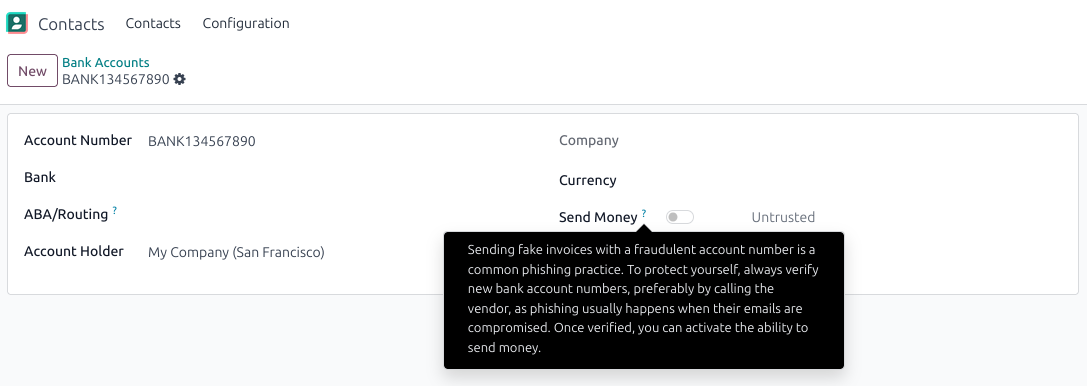Enable the Send Money toggle switch
The height and width of the screenshot is (386, 1087).
[x=679, y=218]
